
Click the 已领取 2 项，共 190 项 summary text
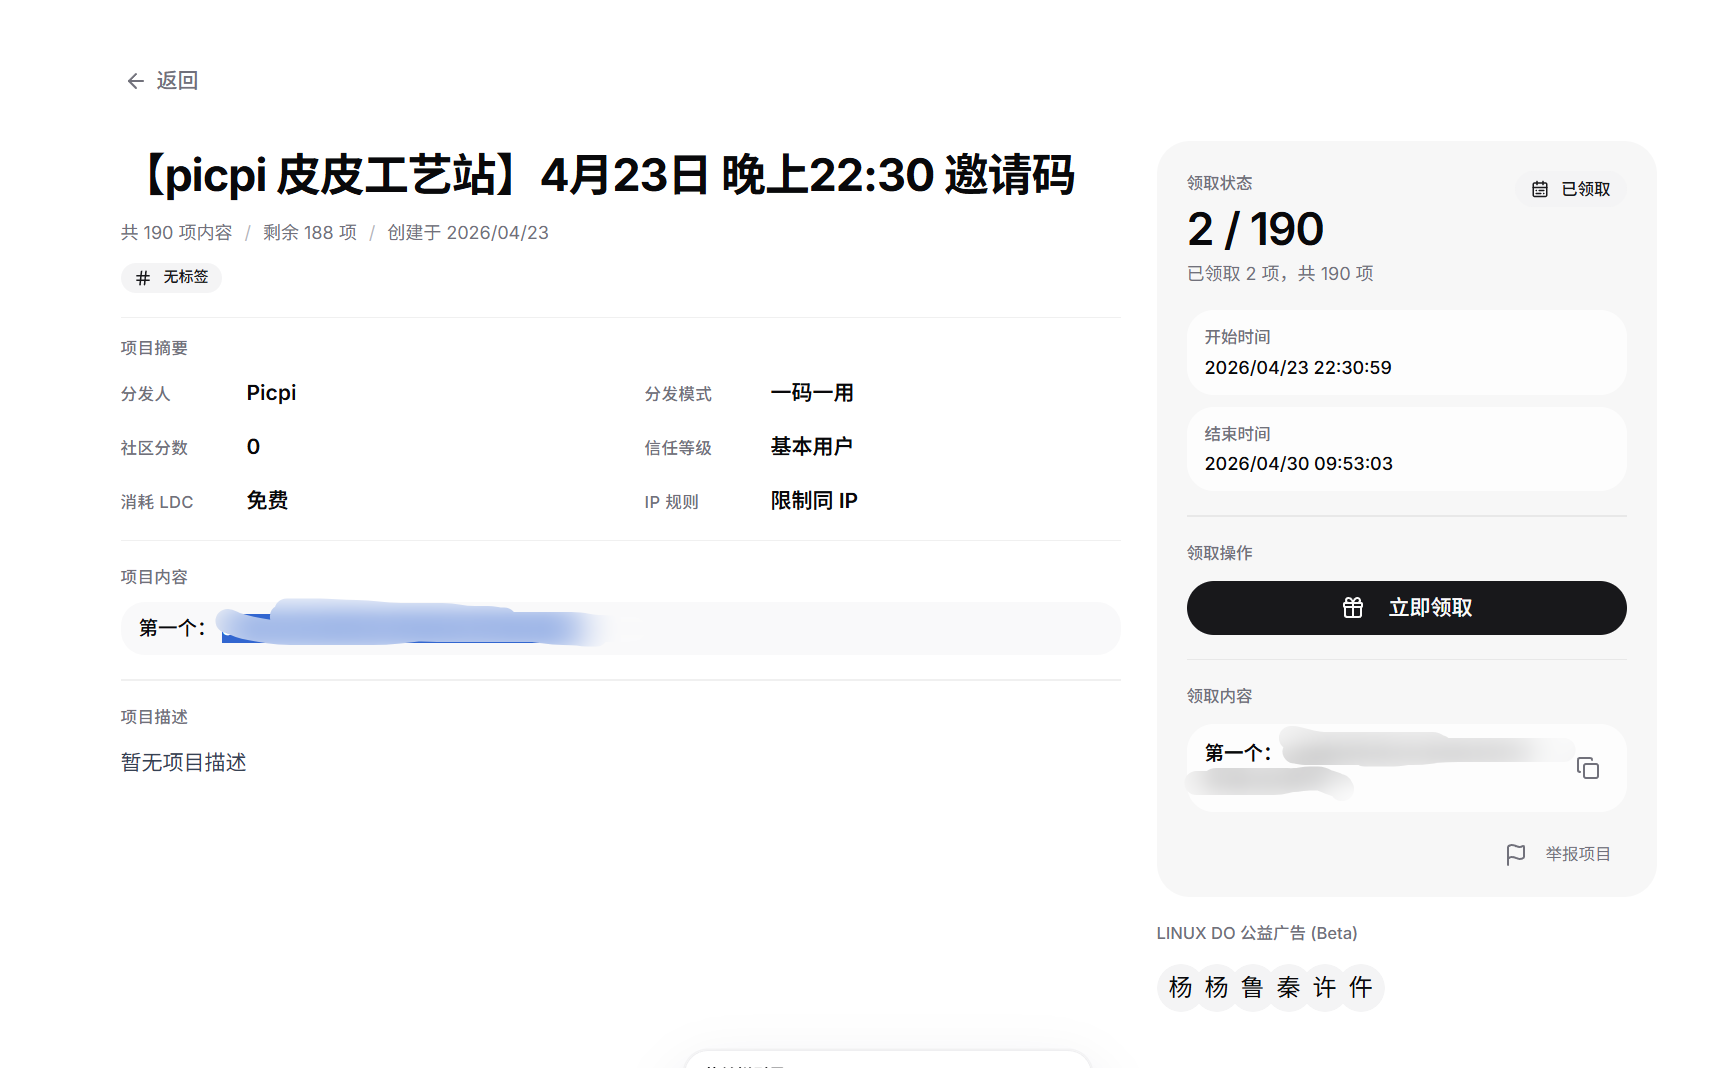point(1280,274)
